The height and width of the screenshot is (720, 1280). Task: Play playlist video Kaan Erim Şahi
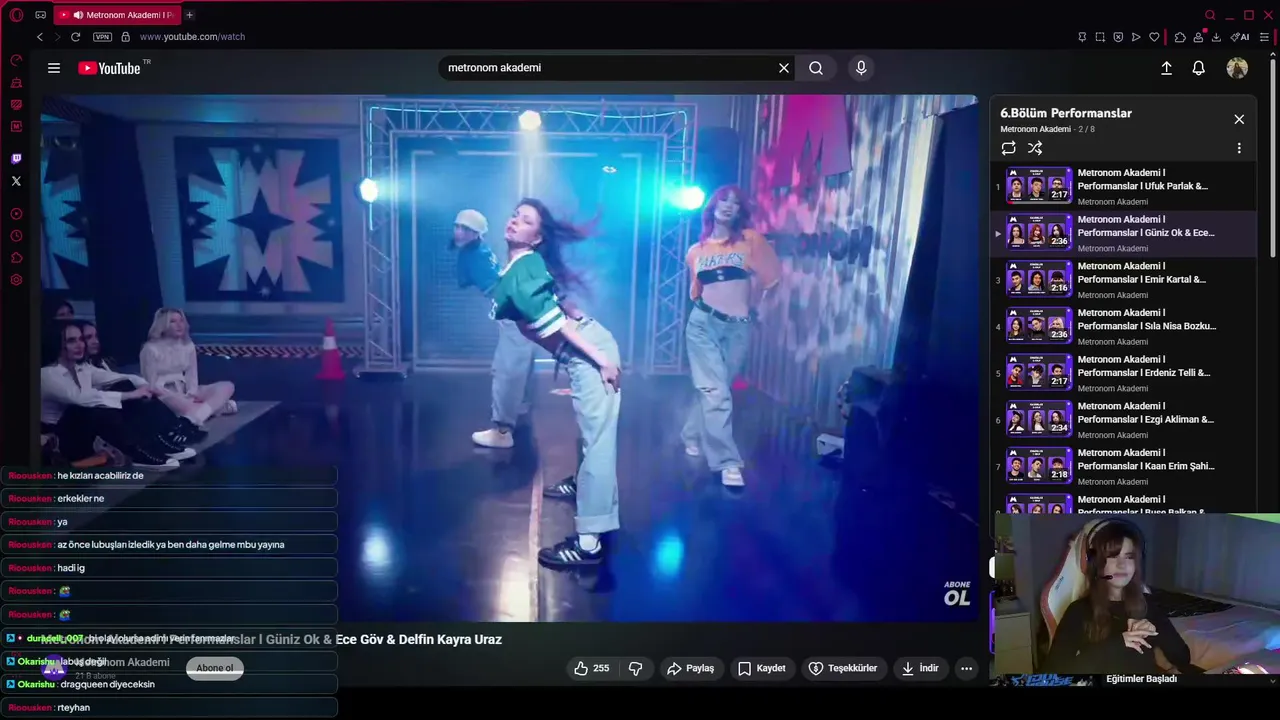tap(1124, 467)
